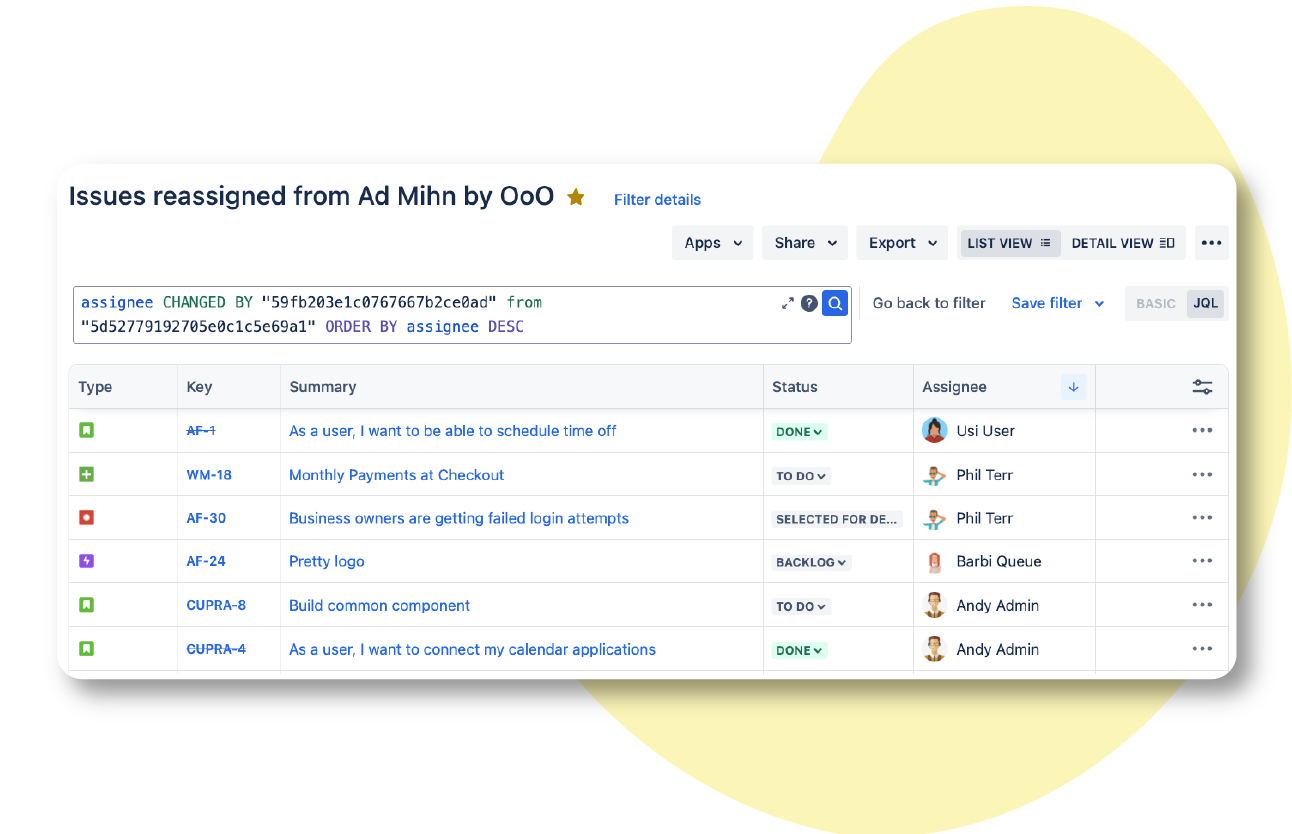This screenshot has height=834, width=1292.
Task: Click Usi User's avatar
Action: (x=934, y=431)
